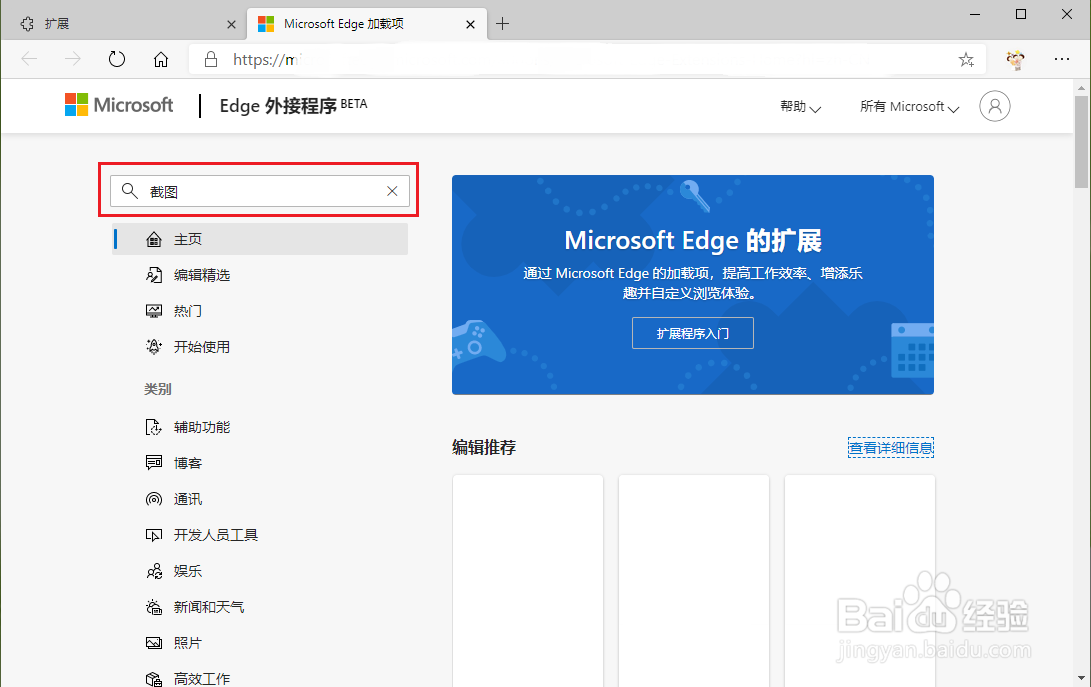Open the account sign-in circle icon
1091x687 pixels.
[x=995, y=106]
